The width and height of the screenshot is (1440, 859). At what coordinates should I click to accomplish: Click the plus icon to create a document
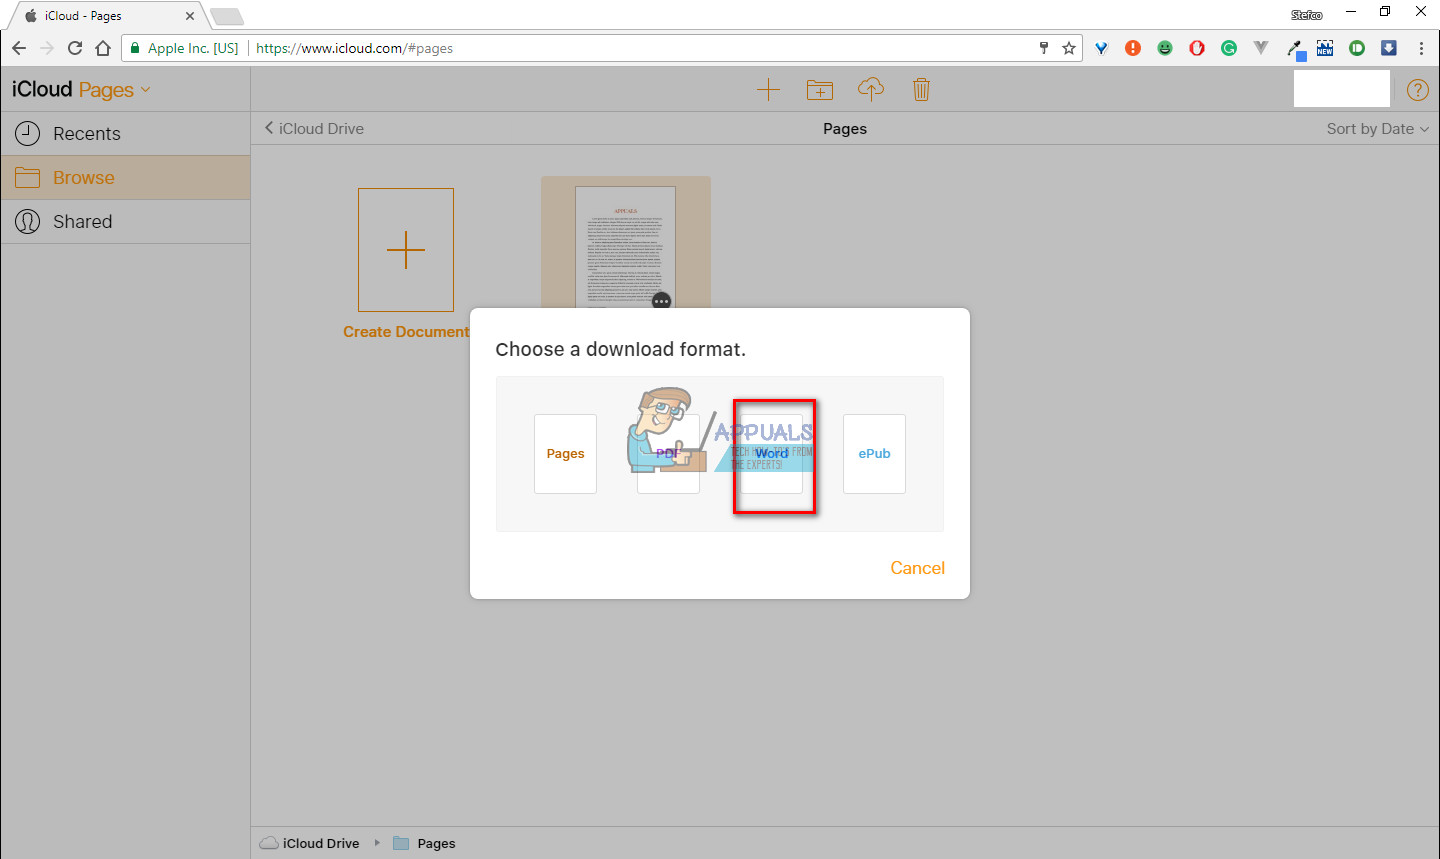click(x=768, y=90)
